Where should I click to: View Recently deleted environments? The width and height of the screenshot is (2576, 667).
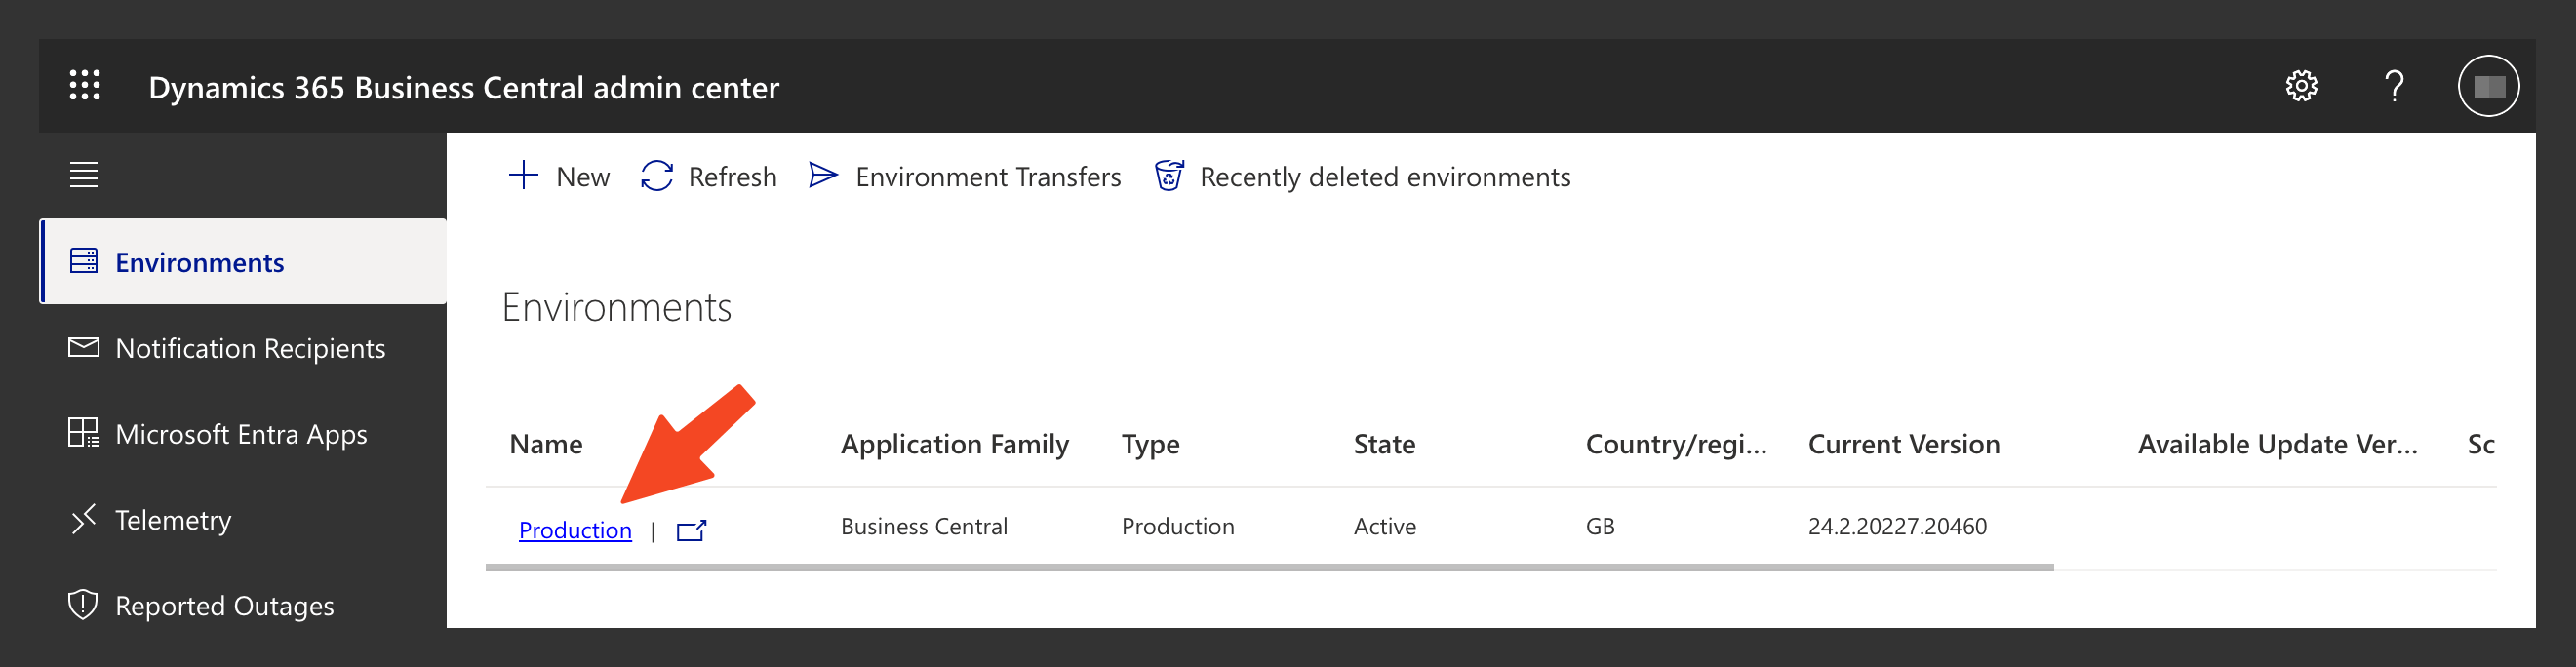[x=1362, y=176]
